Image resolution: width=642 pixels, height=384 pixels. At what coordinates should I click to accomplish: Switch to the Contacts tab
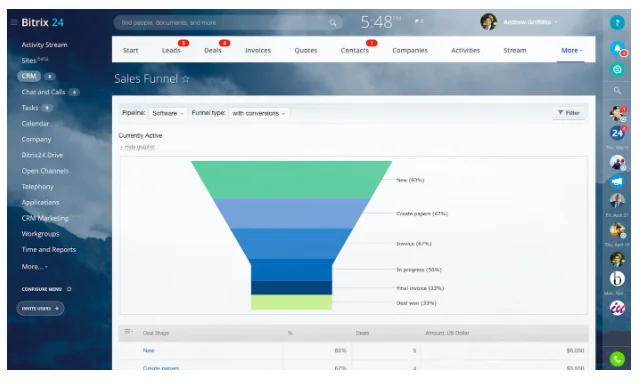point(355,50)
